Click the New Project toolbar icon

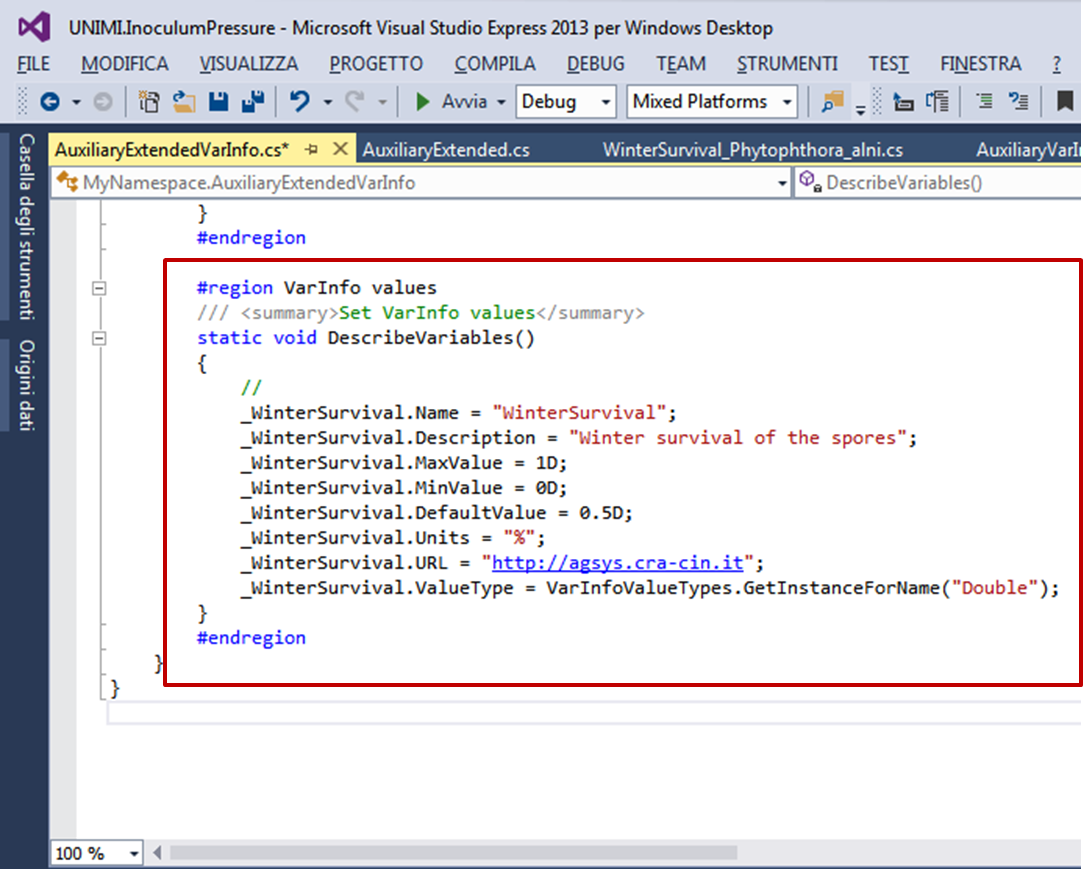pos(148,102)
